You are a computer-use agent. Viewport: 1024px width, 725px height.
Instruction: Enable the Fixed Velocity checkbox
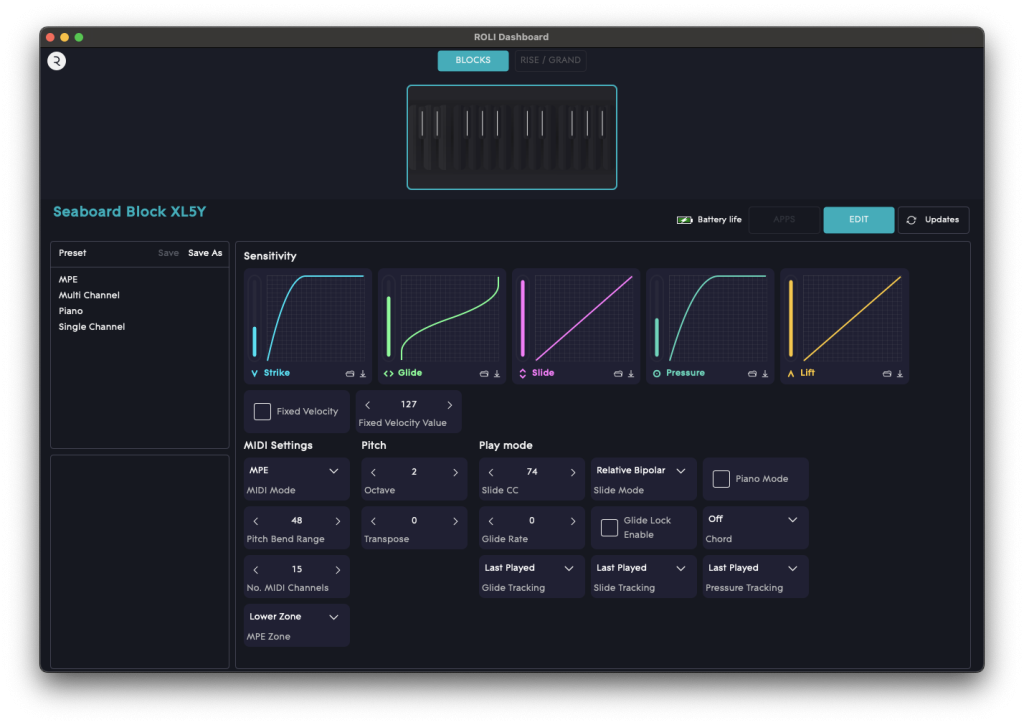tap(262, 411)
